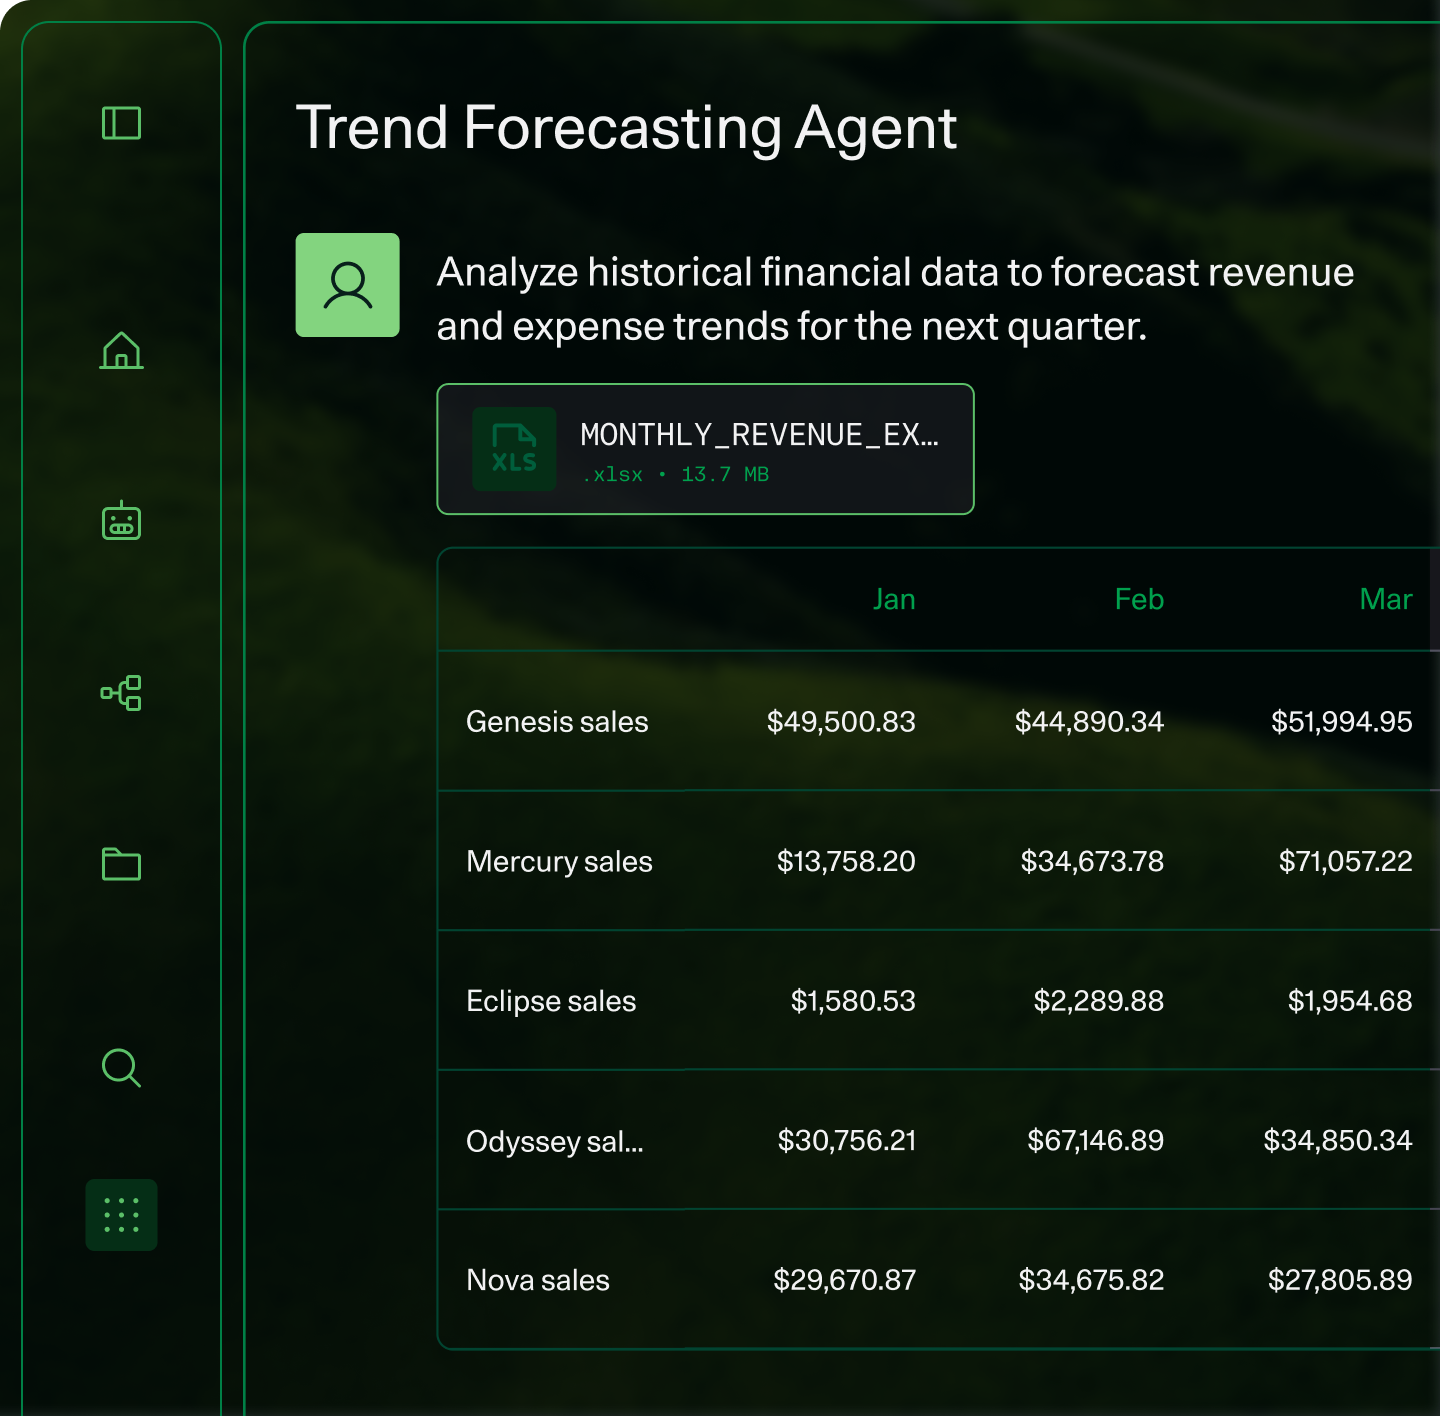The height and width of the screenshot is (1416, 1440).
Task: Click the $34,850.34 cell
Action: coord(1338,1140)
